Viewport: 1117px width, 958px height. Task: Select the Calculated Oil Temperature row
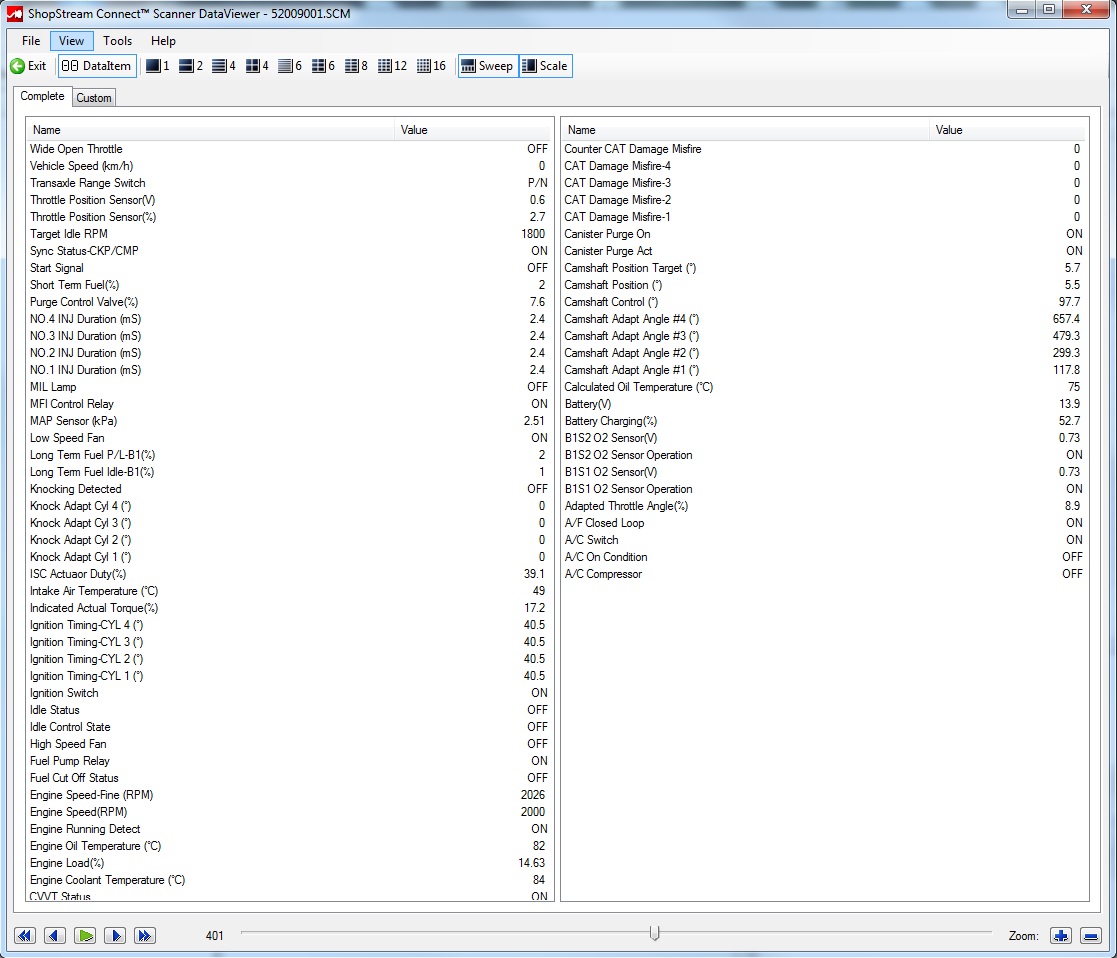(824, 387)
